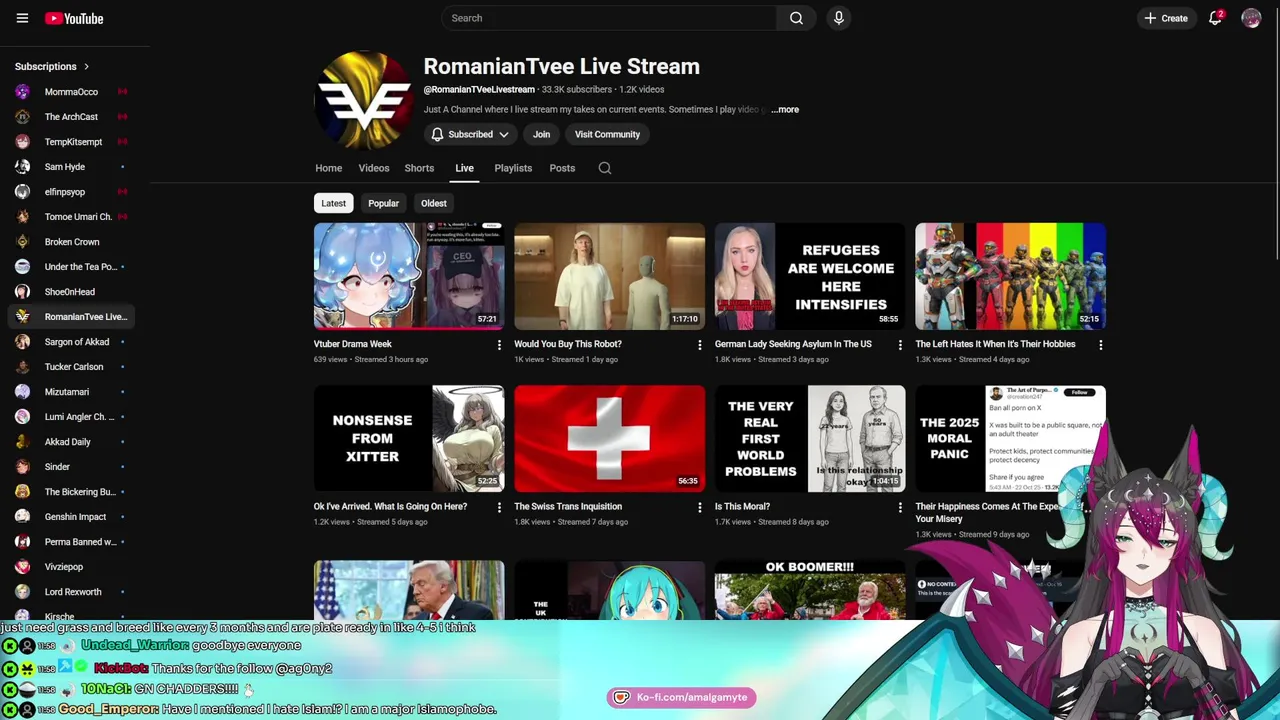Select the Live channel tab
Viewport: 1280px width, 720px height.
coord(464,168)
